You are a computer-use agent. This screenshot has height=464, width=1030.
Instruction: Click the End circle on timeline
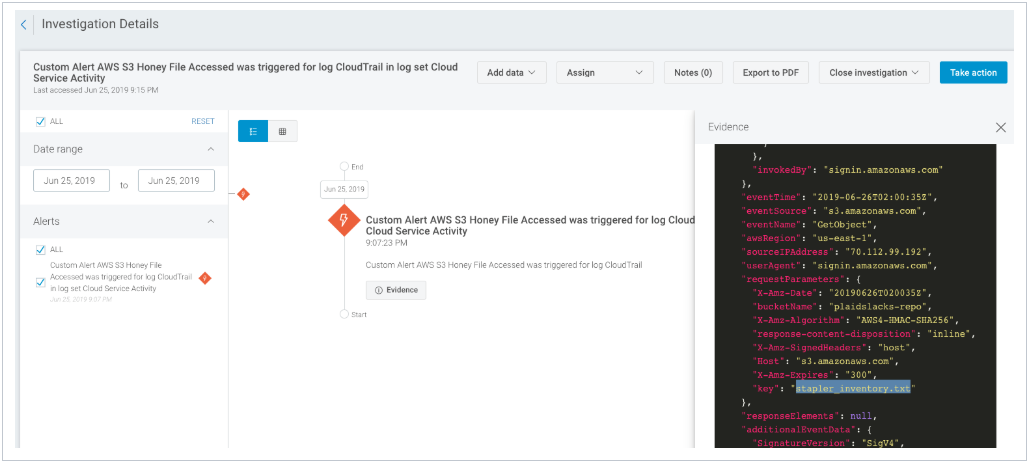pos(344,166)
